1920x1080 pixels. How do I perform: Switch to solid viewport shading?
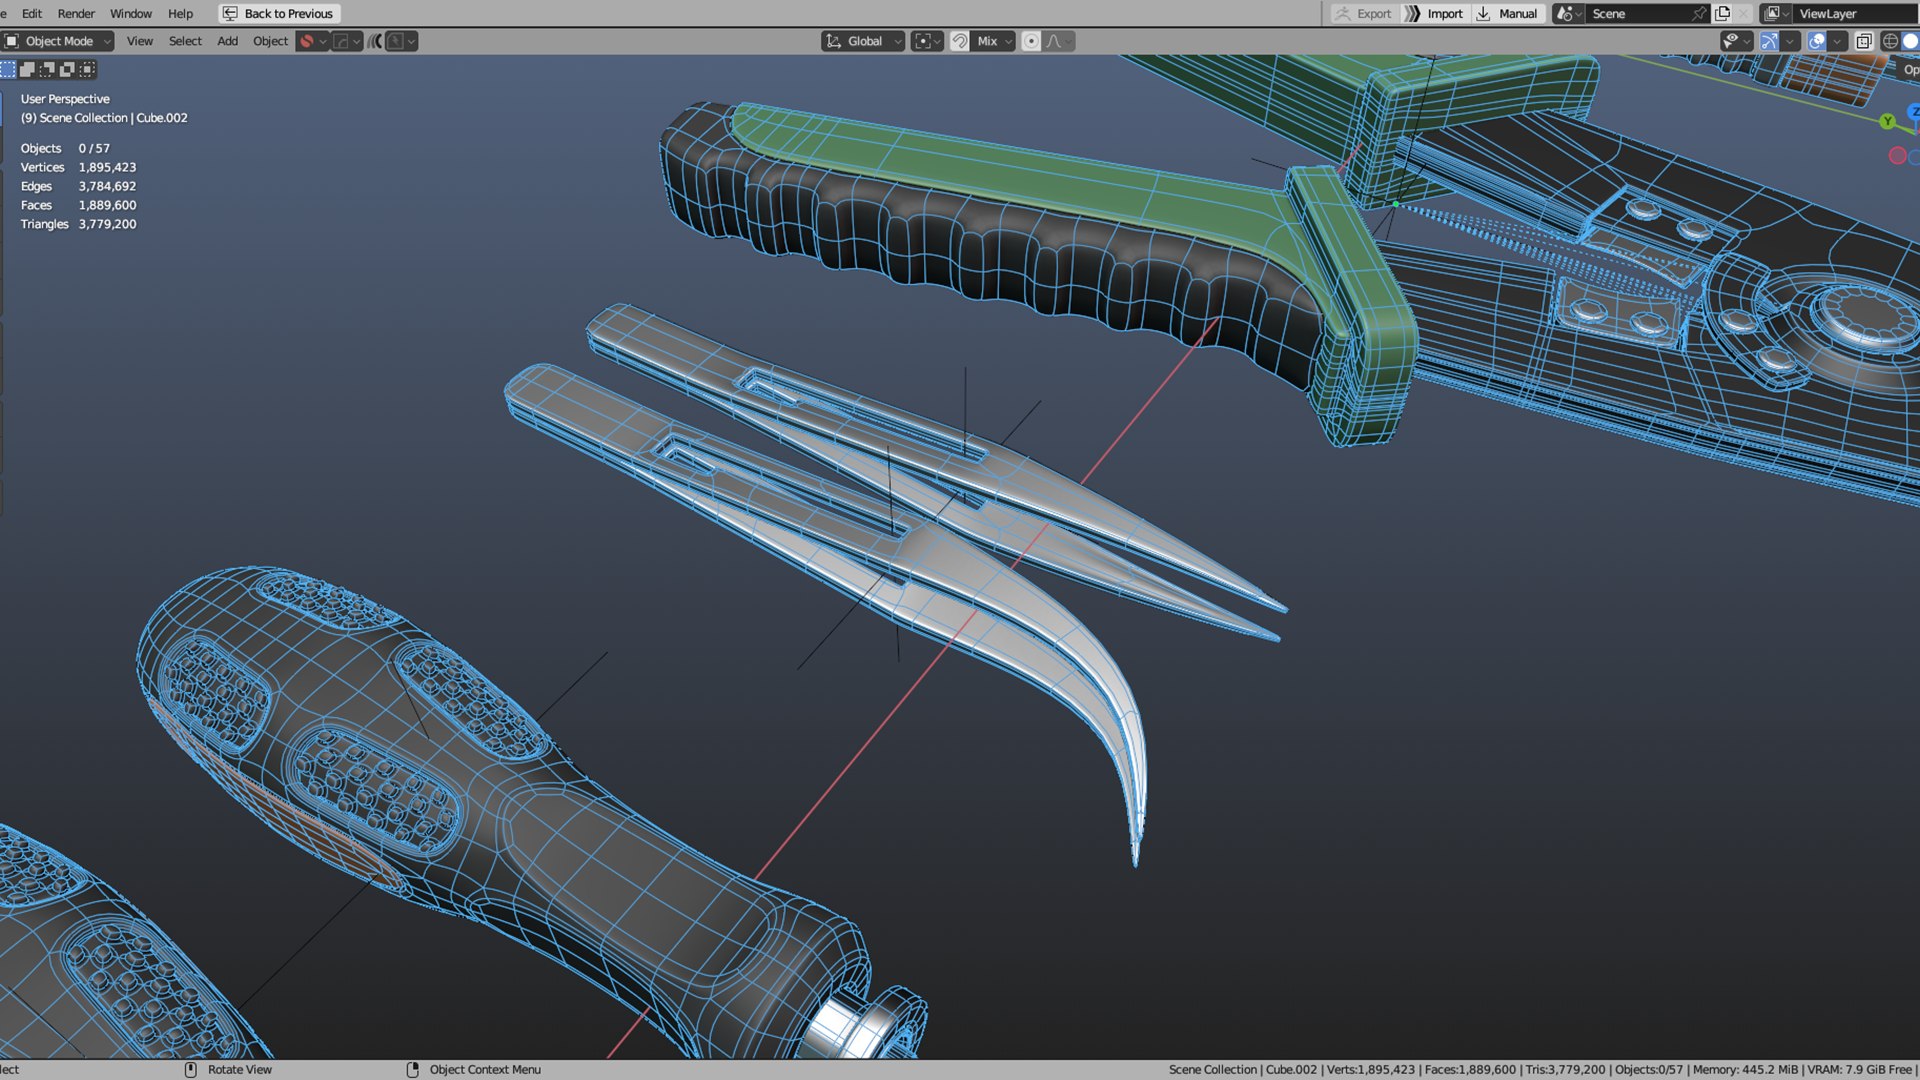coord(1910,41)
